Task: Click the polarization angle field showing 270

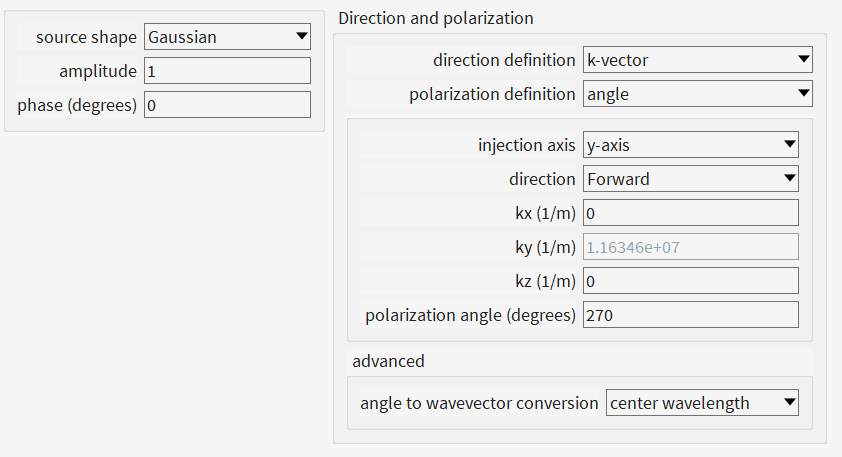Action: (x=691, y=315)
